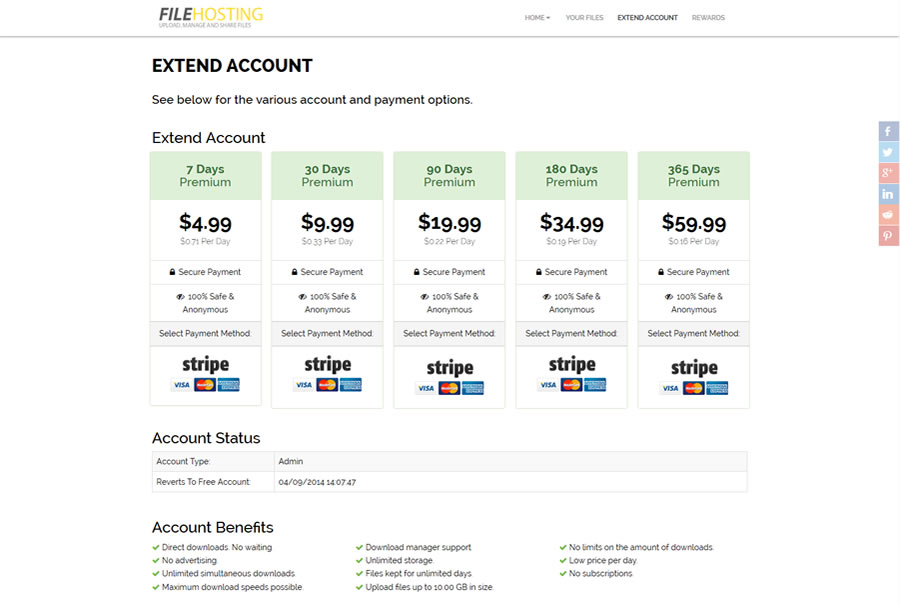
Task: Click the 365 Days Premium plan header
Action: point(693,176)
